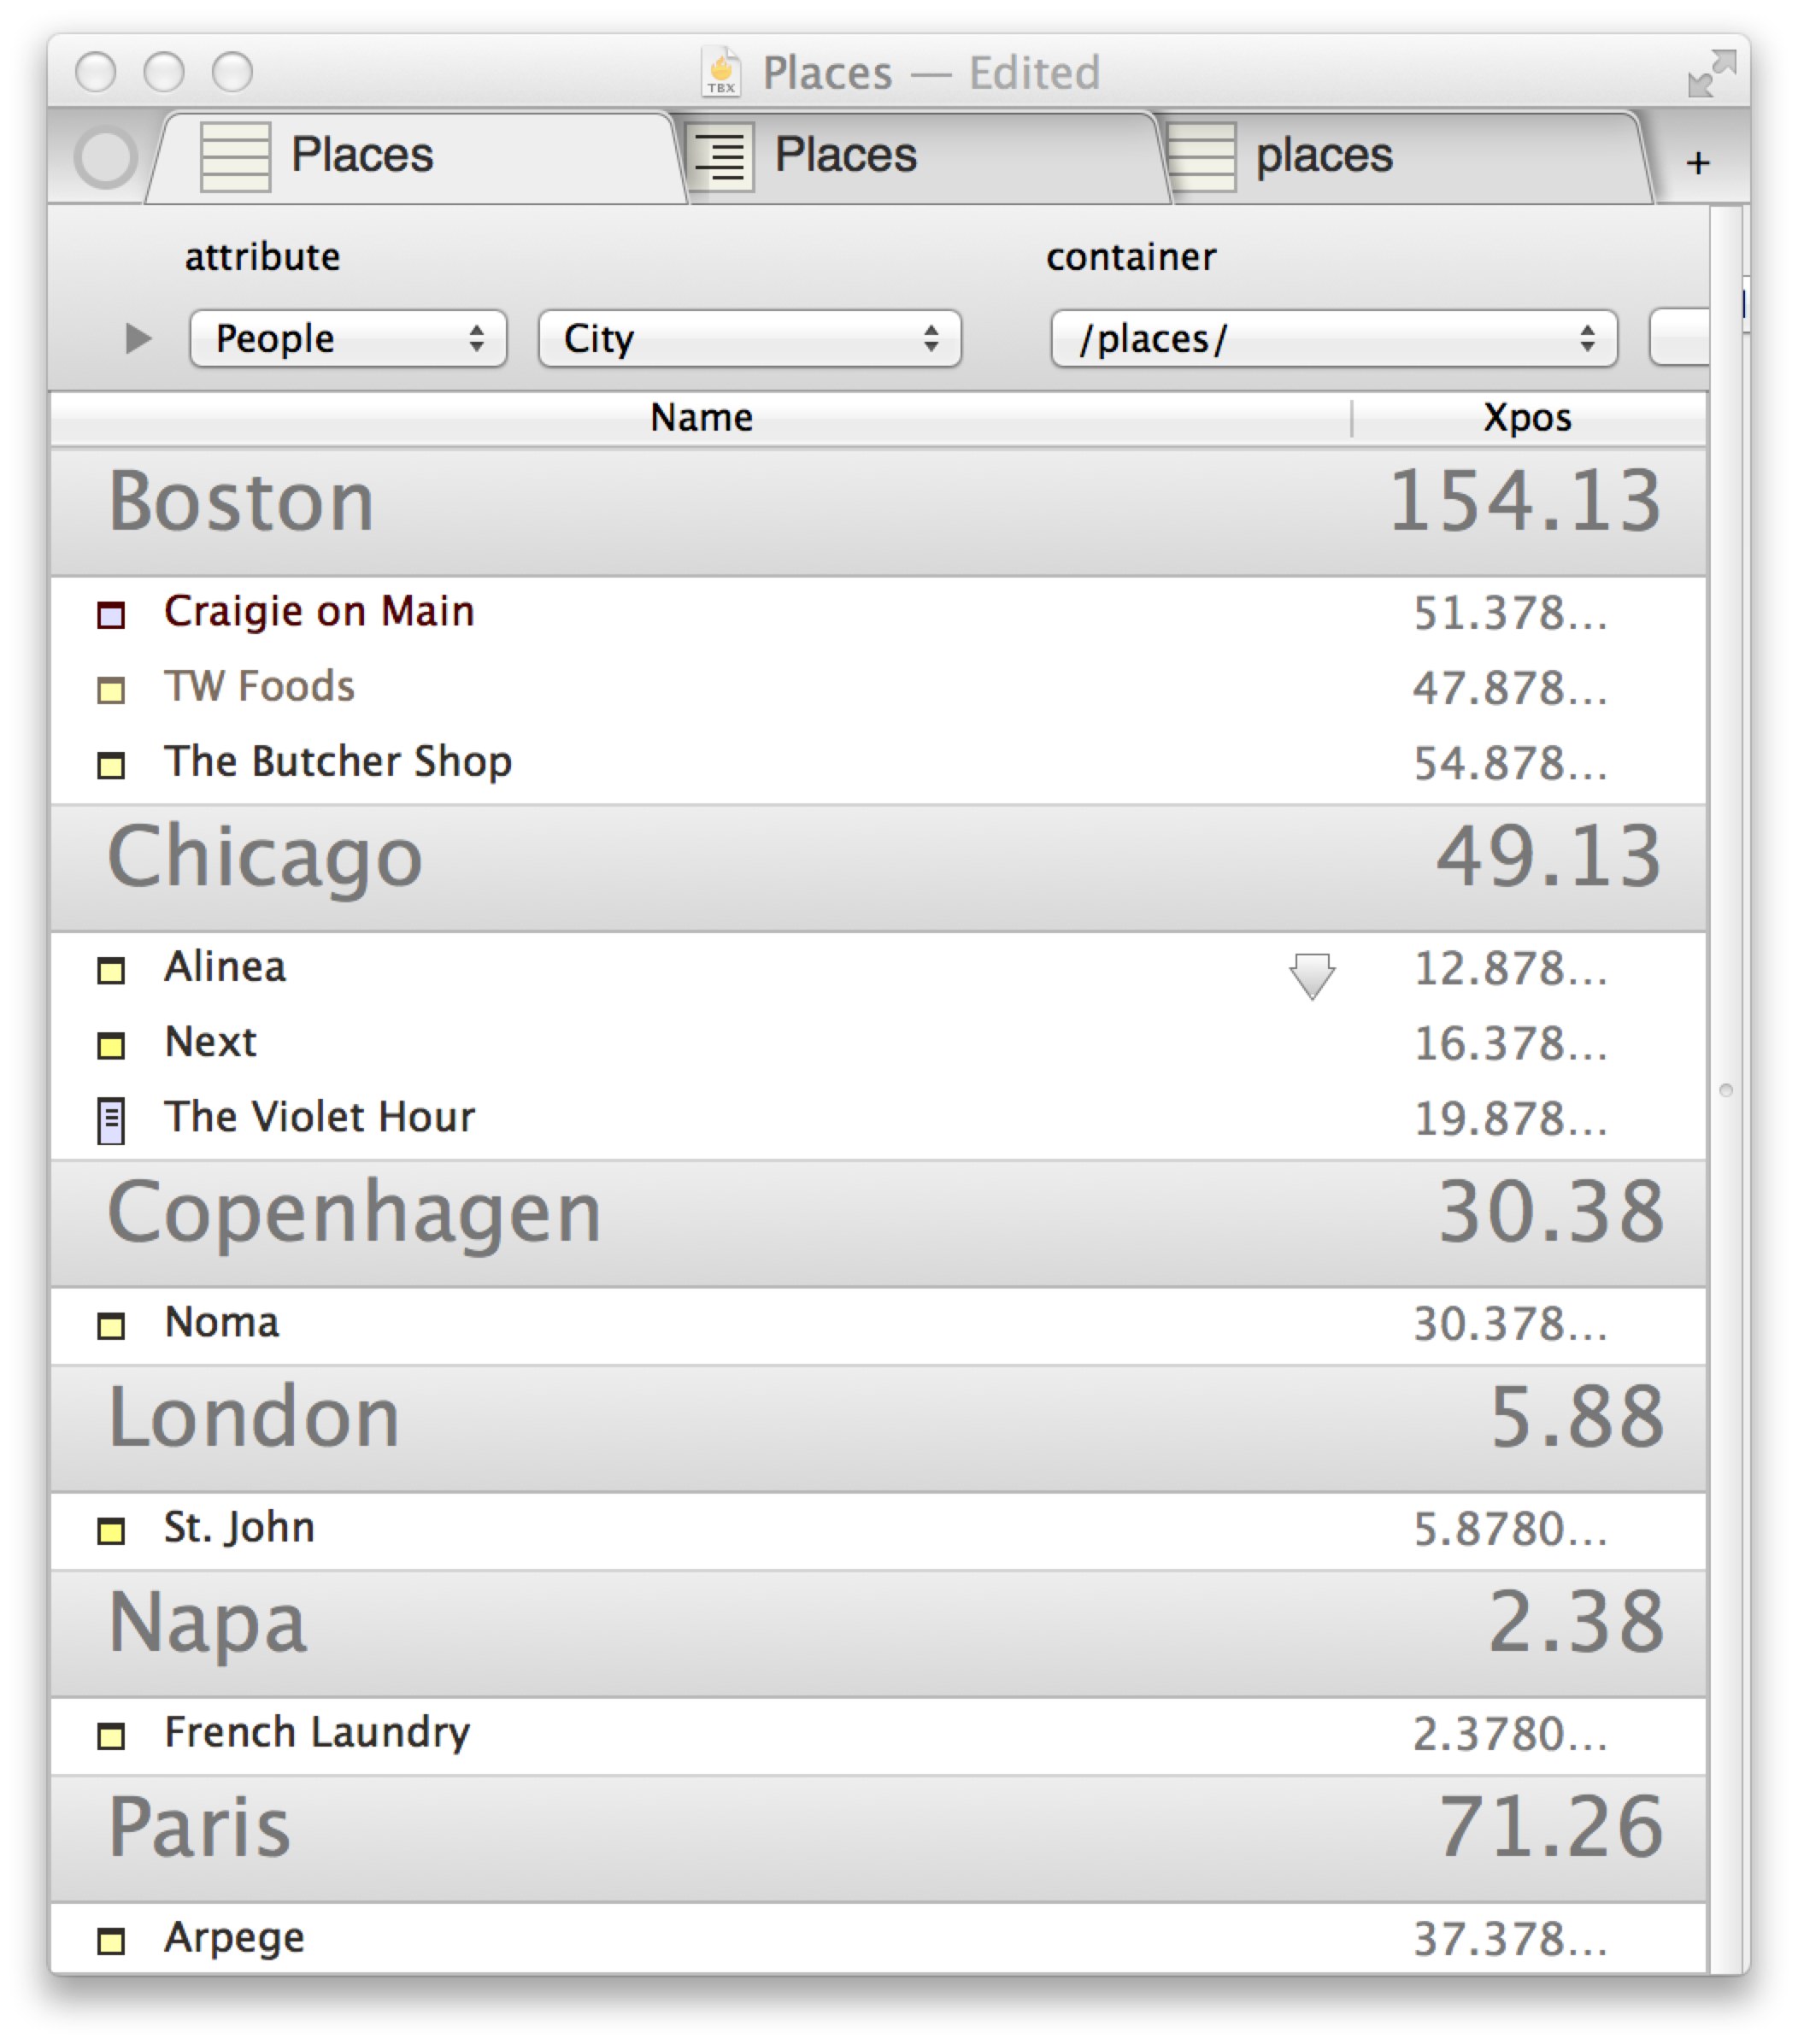This screenshot has width=1798, height=2044.
Task: Click the vertical scrollbar track
Action: (1725, 1090)
